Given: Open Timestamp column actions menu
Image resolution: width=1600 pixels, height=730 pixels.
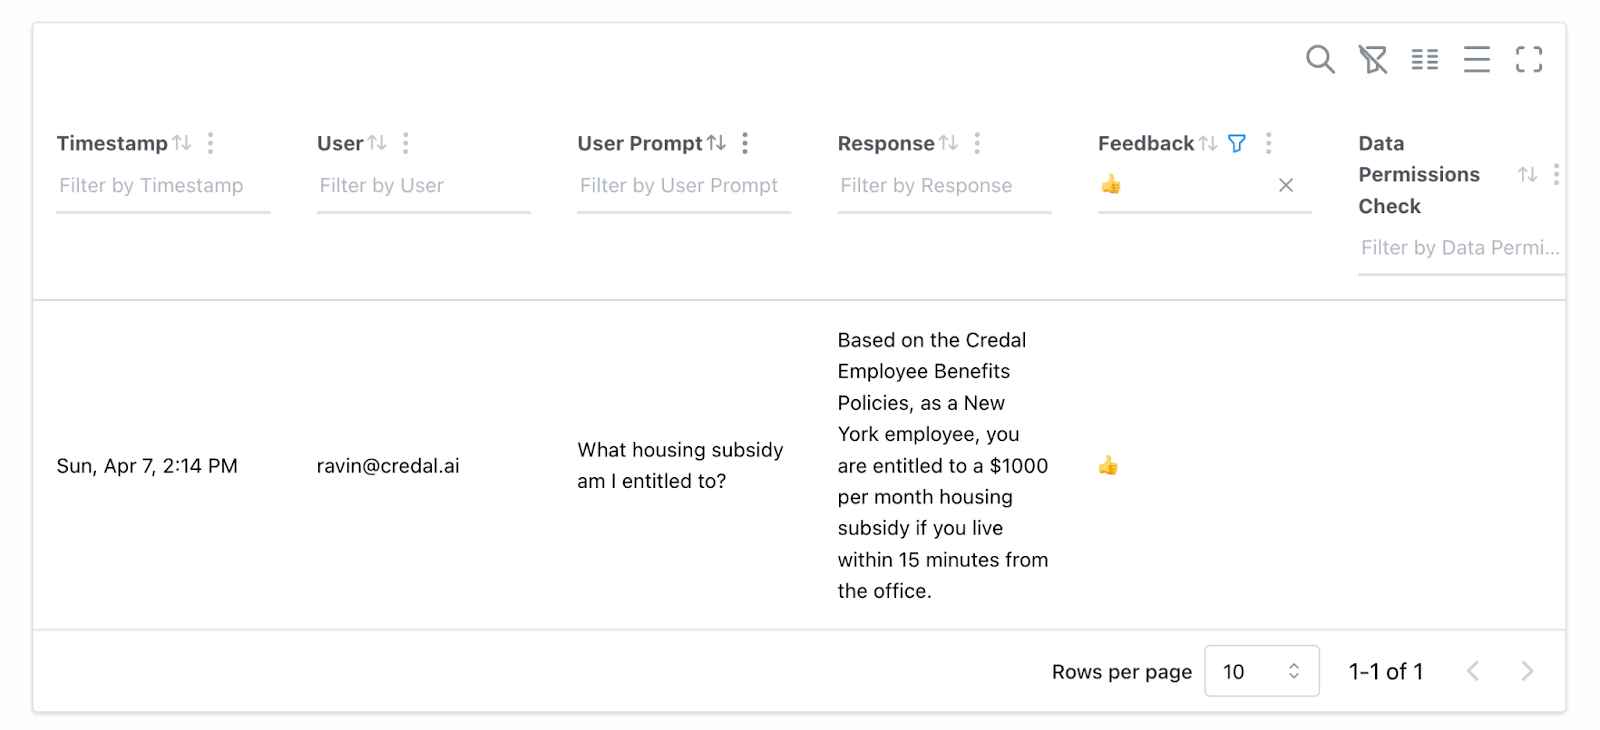Looking at the screenshot, I should click(x=210, y=143).
